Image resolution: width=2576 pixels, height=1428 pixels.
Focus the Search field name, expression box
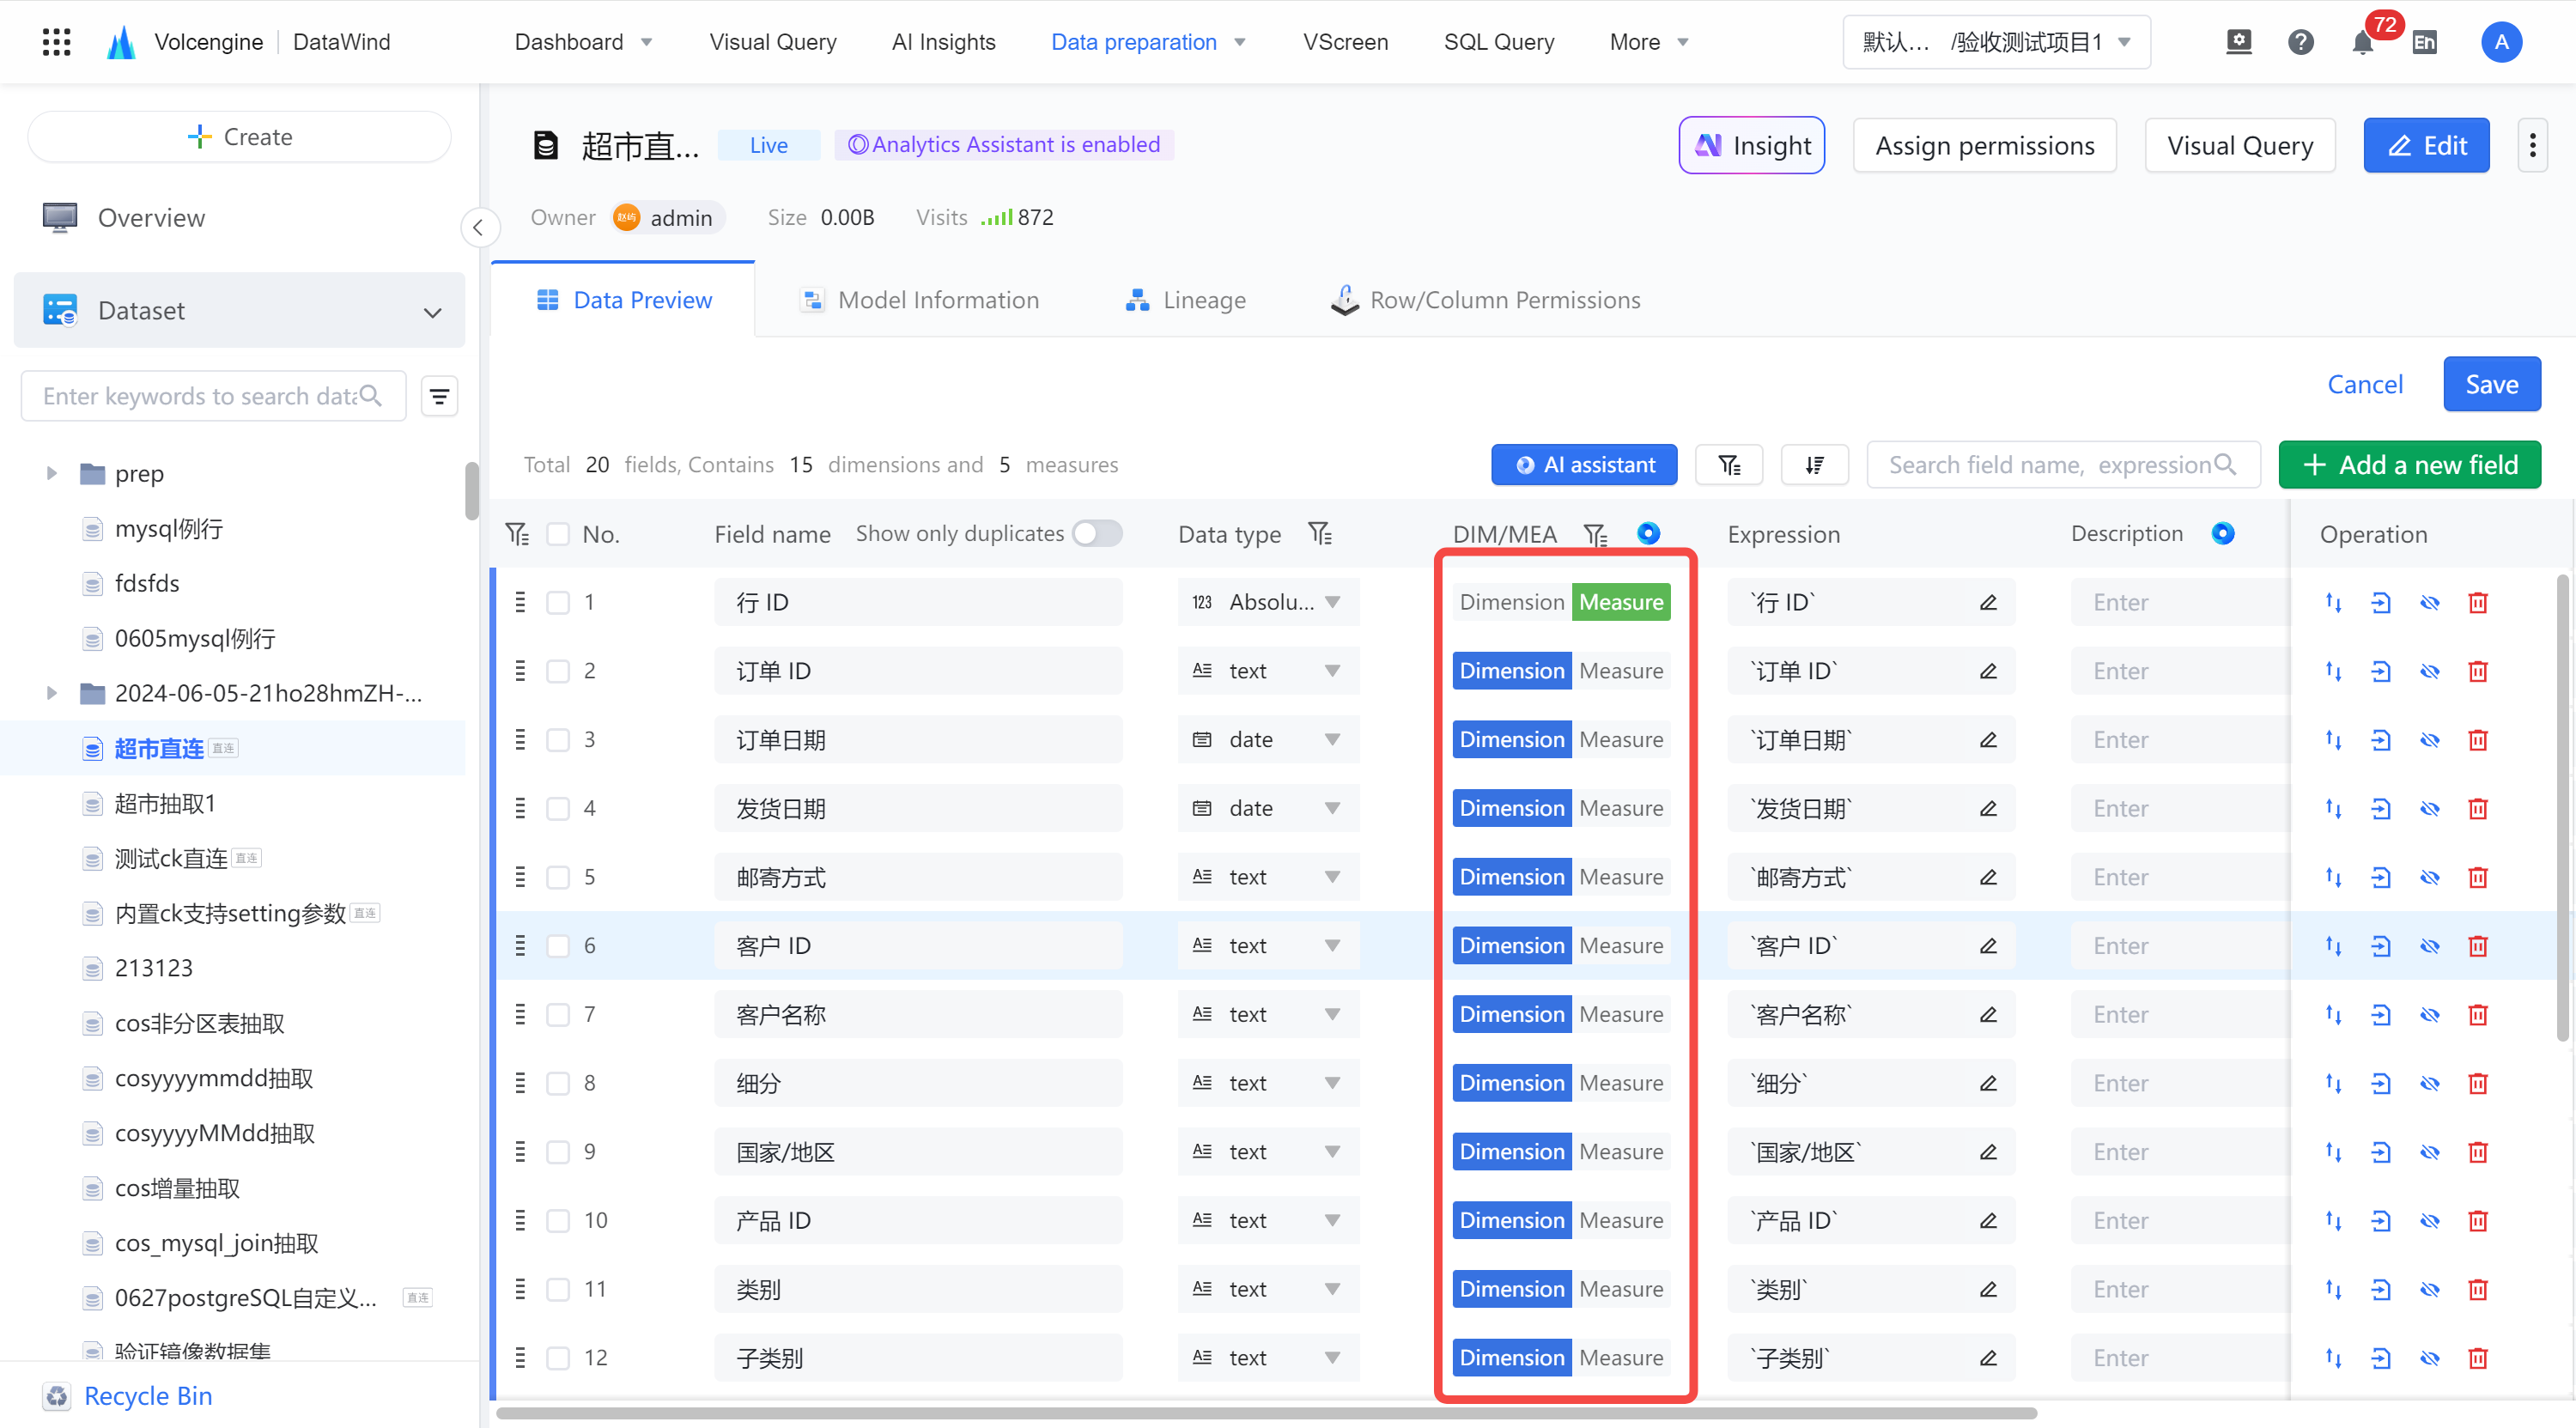(2062, 465)
